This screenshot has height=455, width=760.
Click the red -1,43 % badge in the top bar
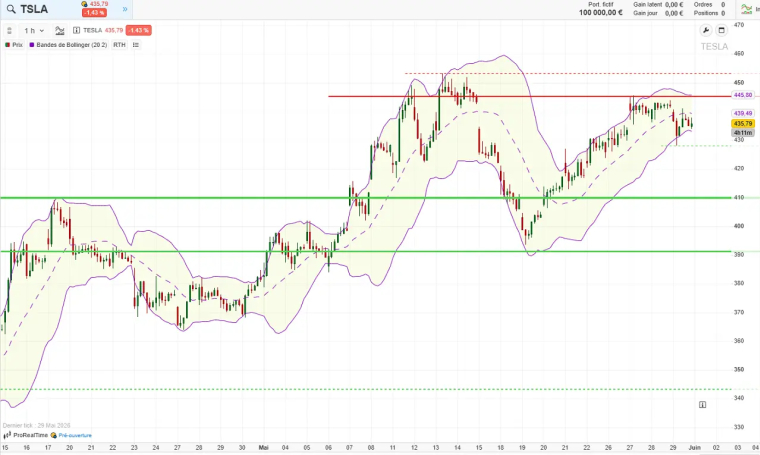94,13
